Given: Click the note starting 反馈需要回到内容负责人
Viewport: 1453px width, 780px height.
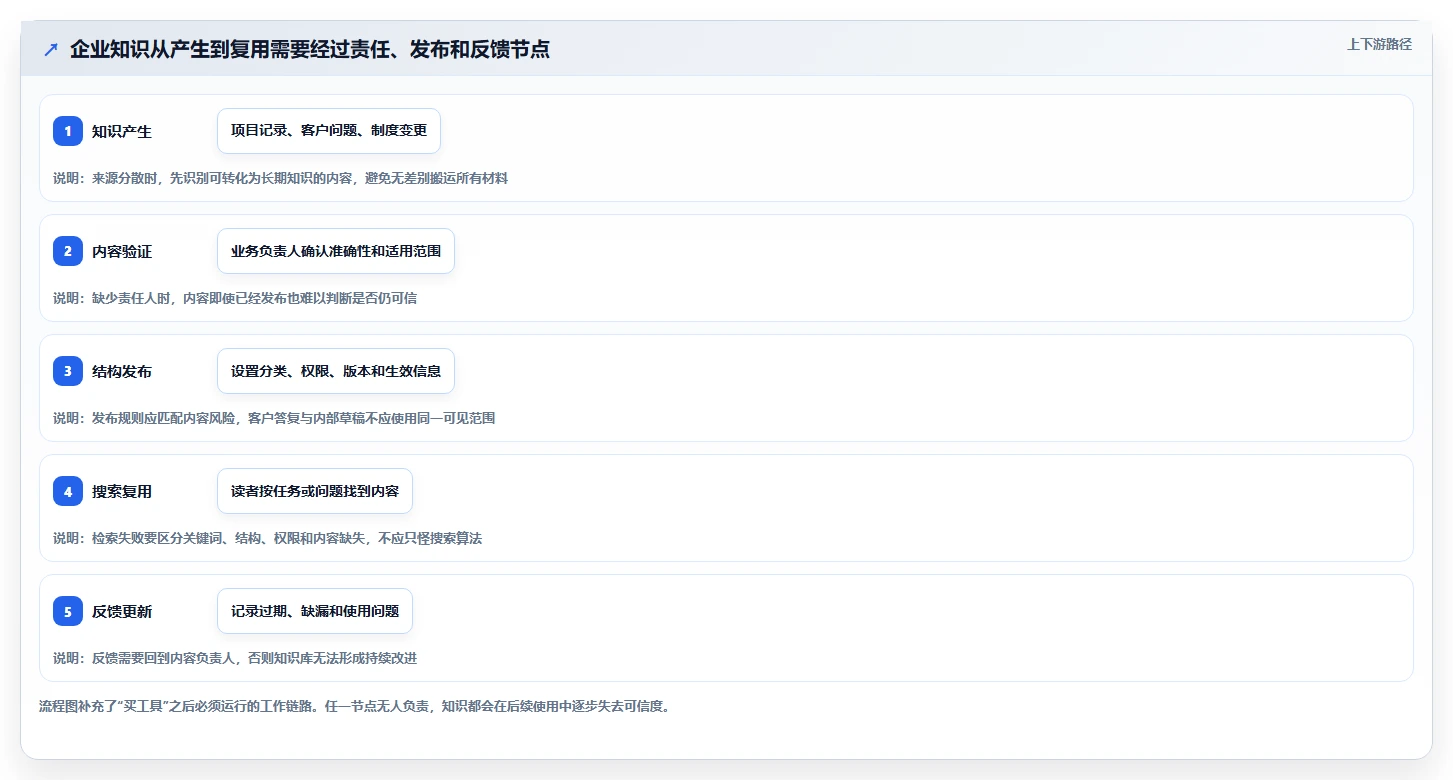Looking at the screenshot, I should tap(235, 658).
